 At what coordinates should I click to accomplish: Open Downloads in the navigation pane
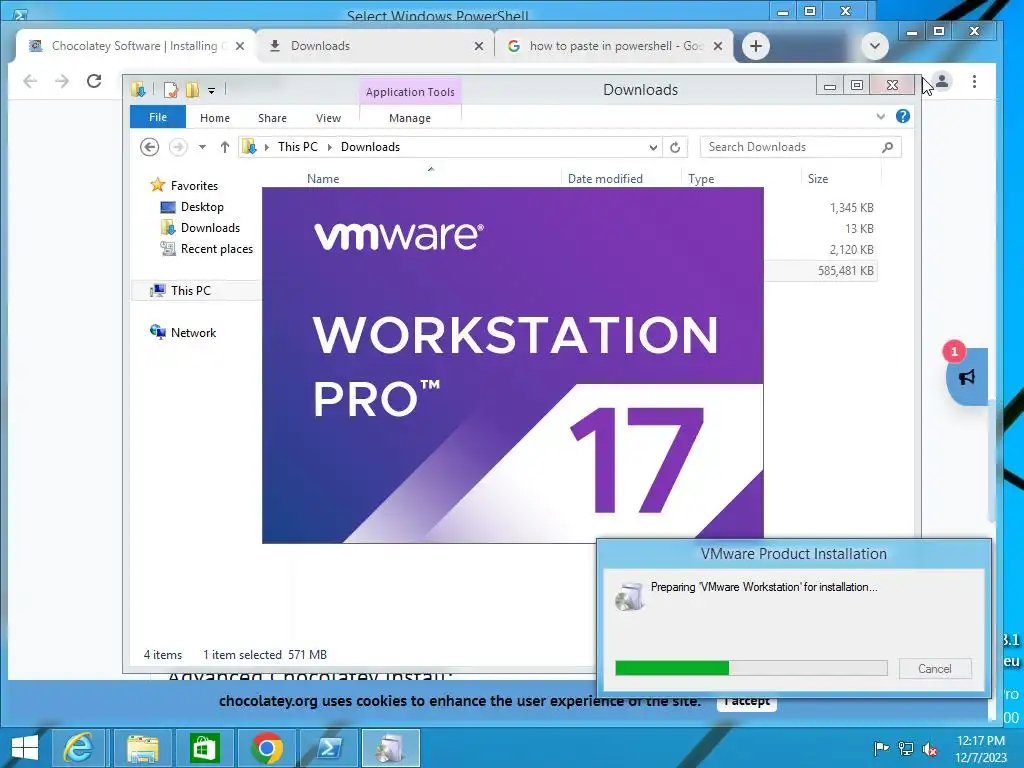210,227
